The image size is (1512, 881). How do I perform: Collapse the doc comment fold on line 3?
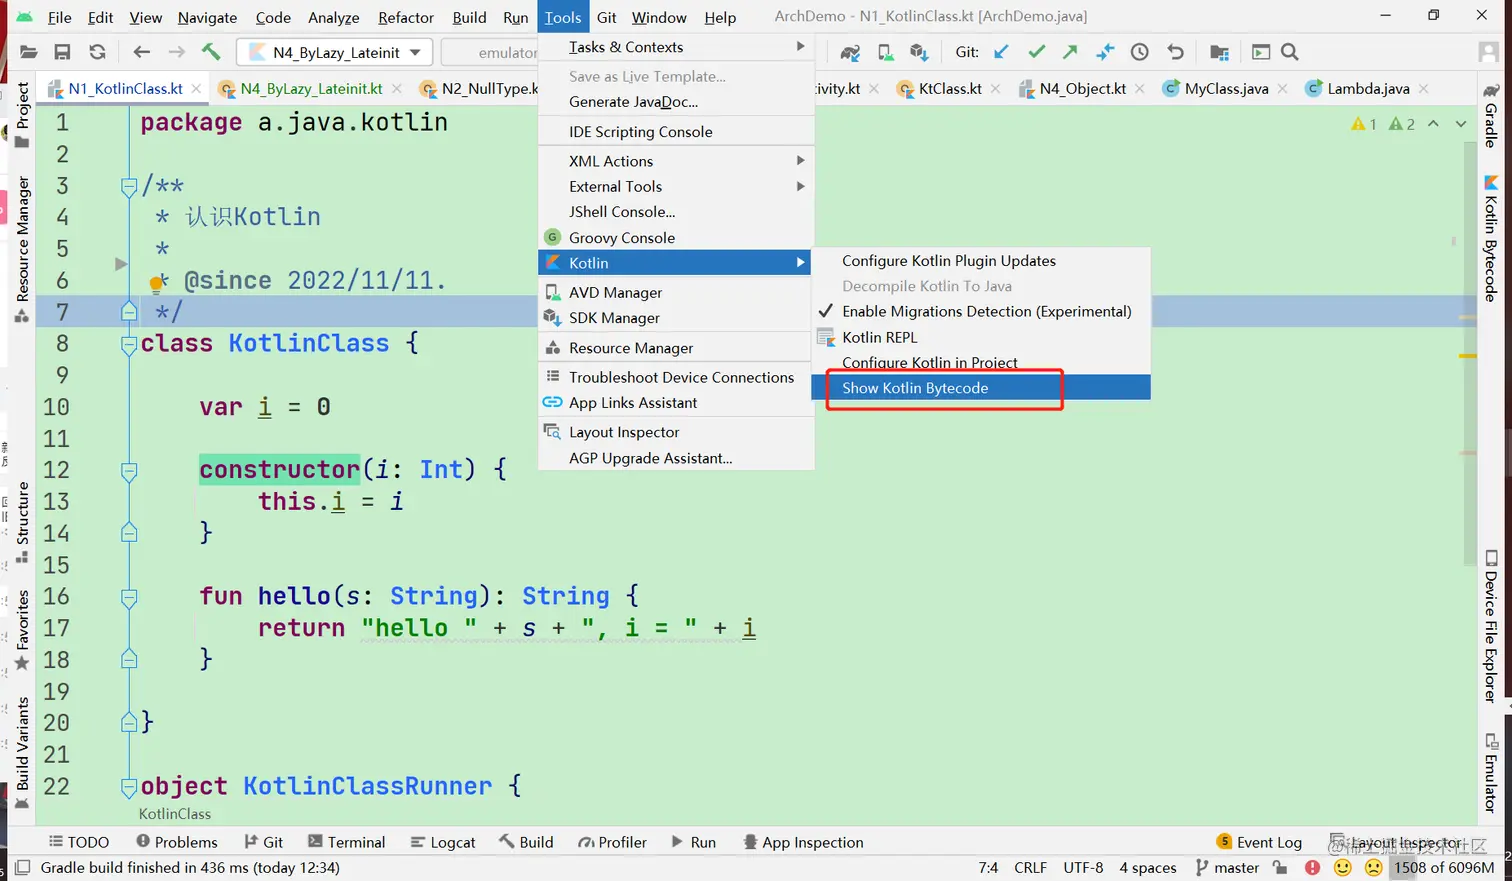click(x=129, y=186)
